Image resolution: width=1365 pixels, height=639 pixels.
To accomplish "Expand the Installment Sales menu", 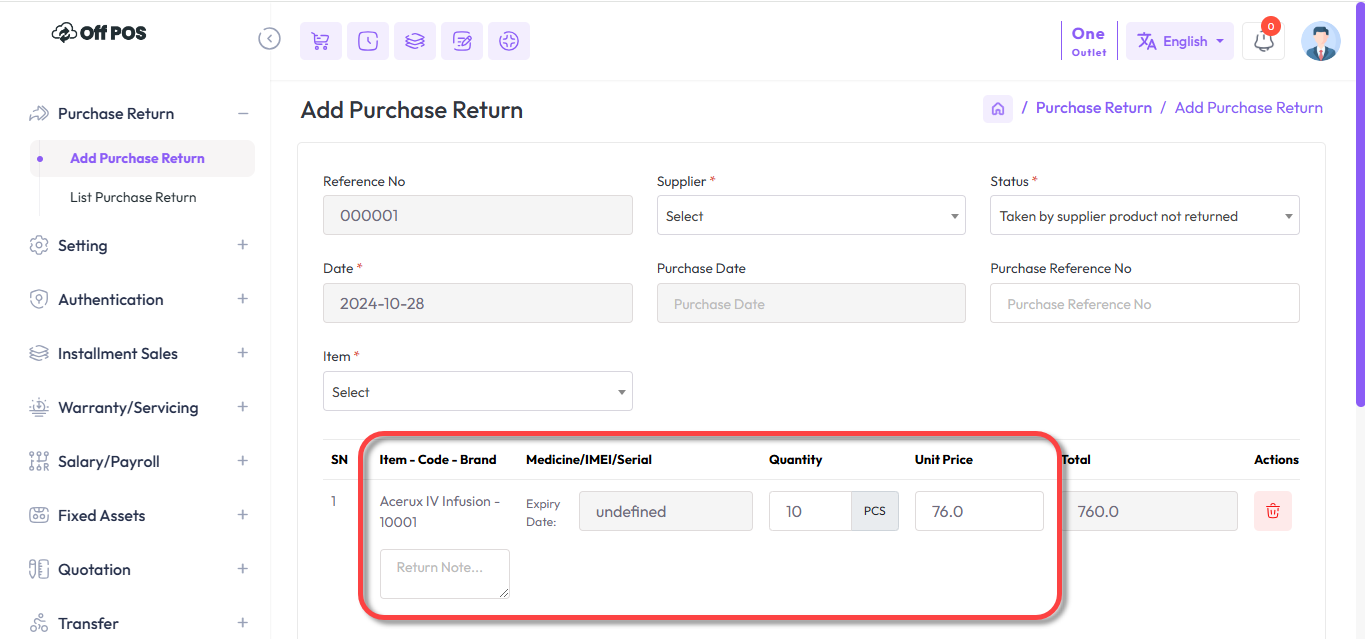I will [x=242, y=353].
